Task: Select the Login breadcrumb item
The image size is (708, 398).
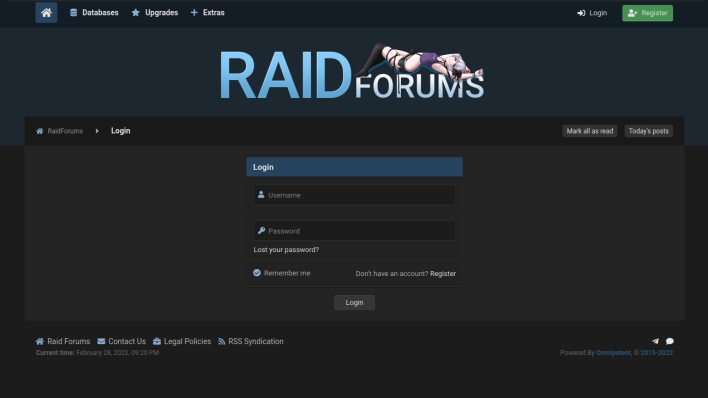Action: [121, 131]
